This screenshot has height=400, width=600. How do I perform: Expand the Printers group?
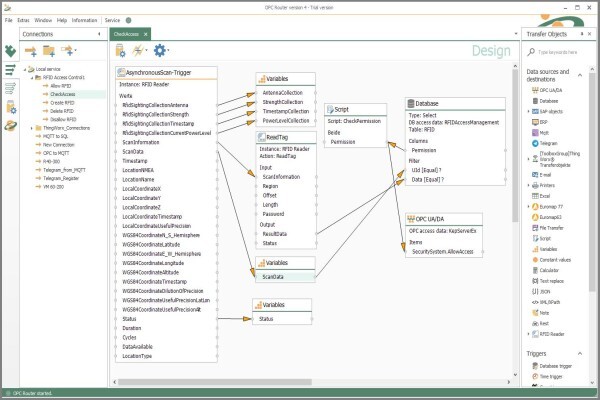pyautogui.click(x=528, y=186)
